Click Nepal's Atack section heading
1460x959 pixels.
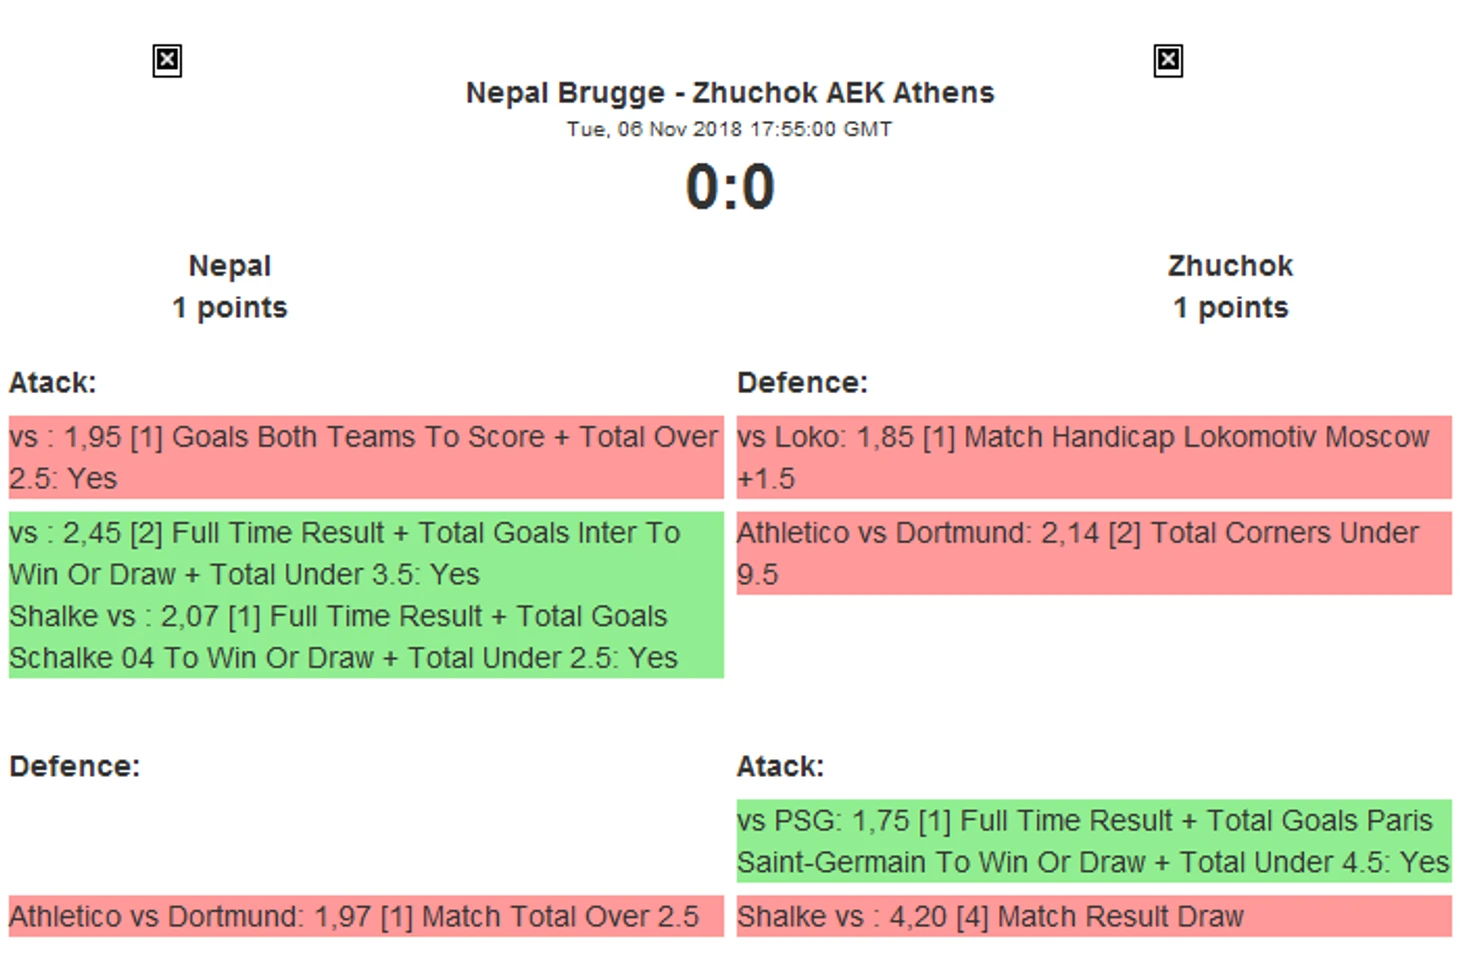click(53, 383)
